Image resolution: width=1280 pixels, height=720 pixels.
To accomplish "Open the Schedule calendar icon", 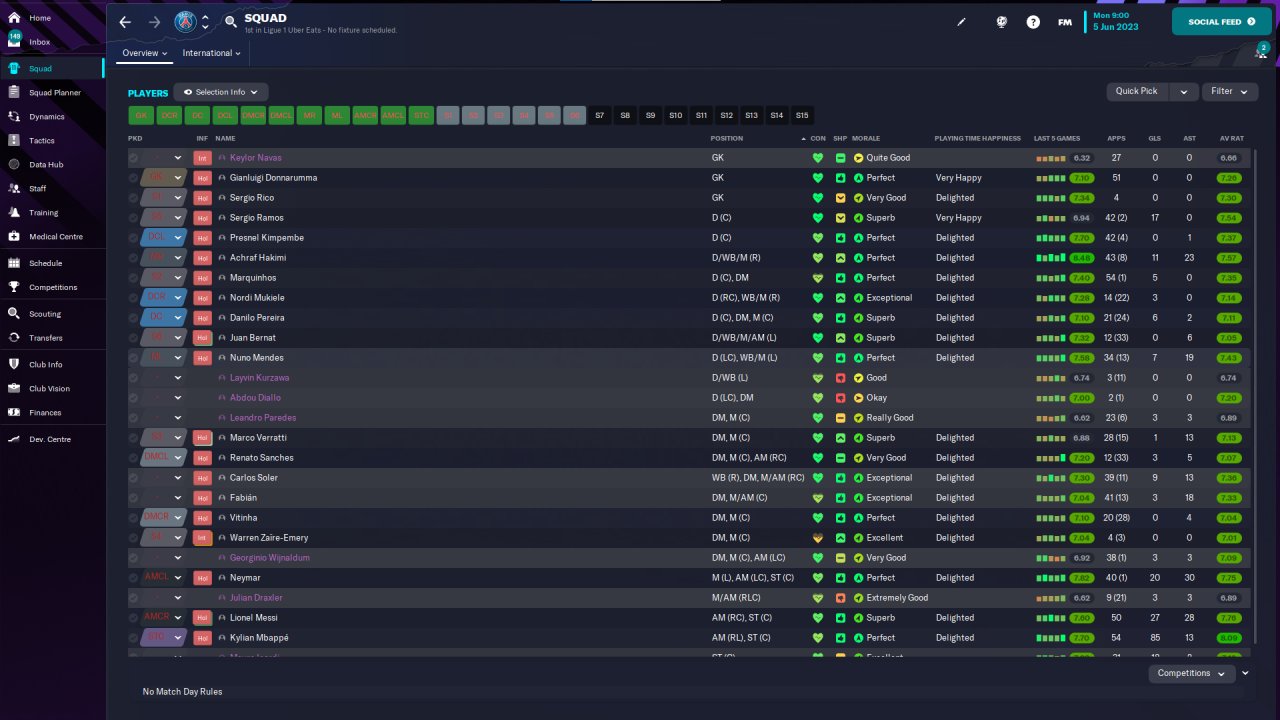I will (x=14, y=263).
